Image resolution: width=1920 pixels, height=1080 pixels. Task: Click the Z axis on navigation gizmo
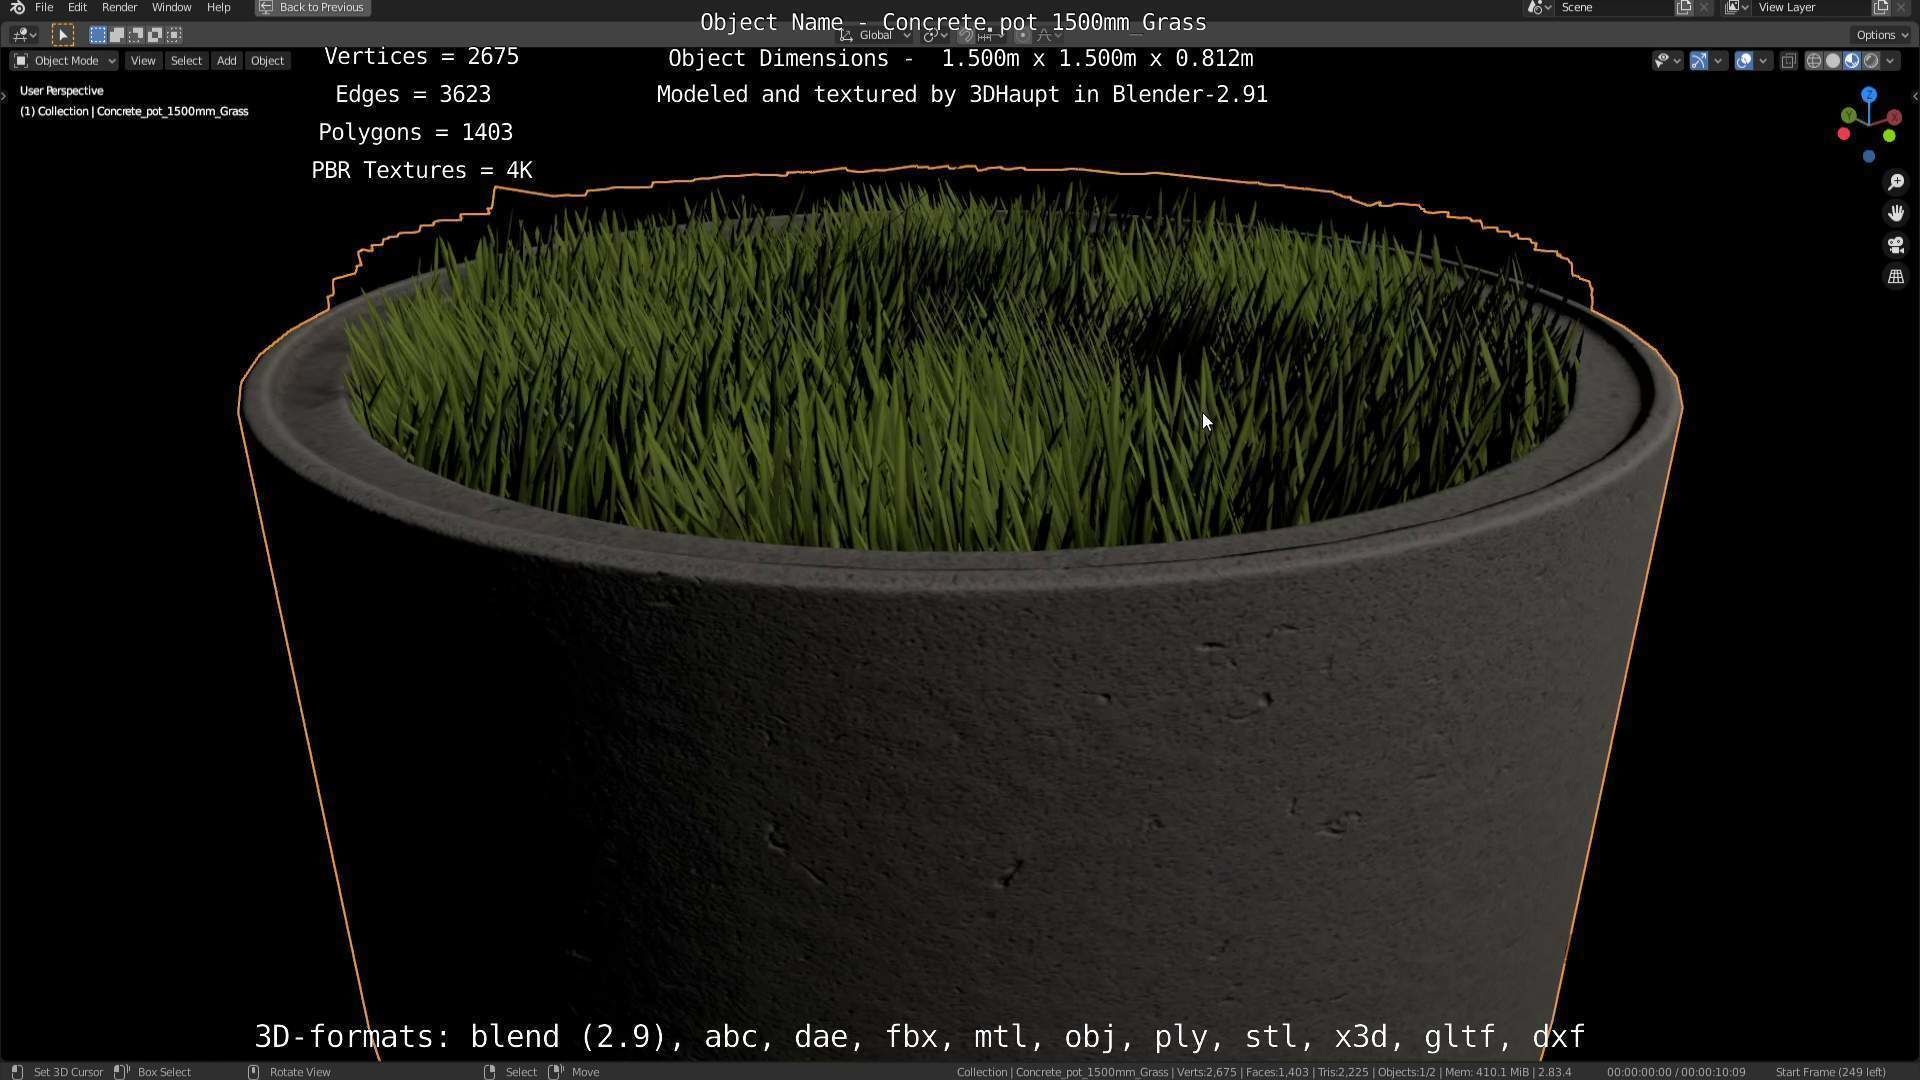[1869, 94]
